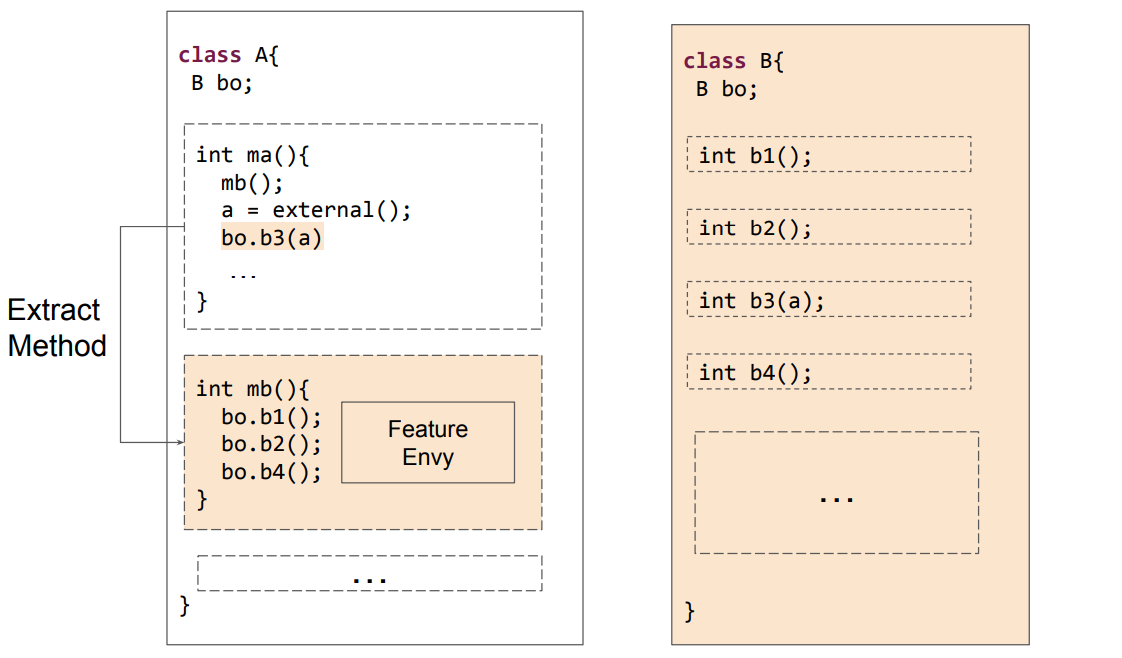This screenshot has height=658, width=1122.
Task: Click the 'class B{' declaration text
Action: click(733, 61)
